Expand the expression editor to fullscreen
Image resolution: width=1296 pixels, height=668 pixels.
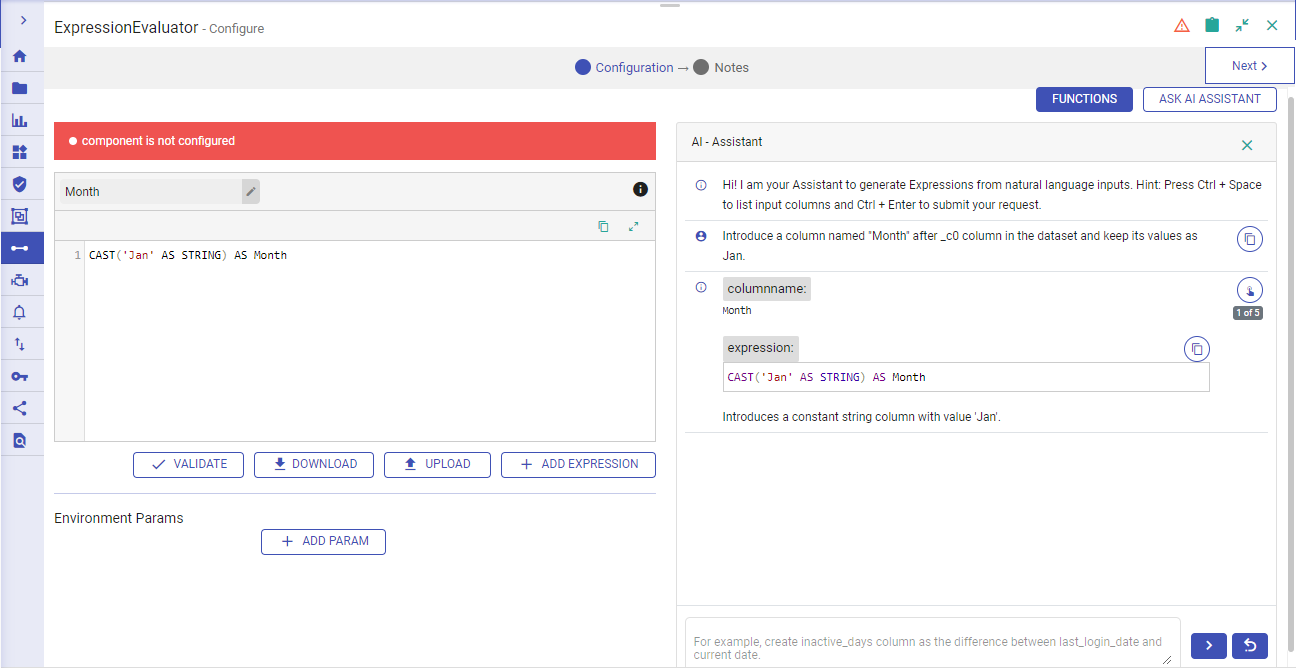point(633,226)
